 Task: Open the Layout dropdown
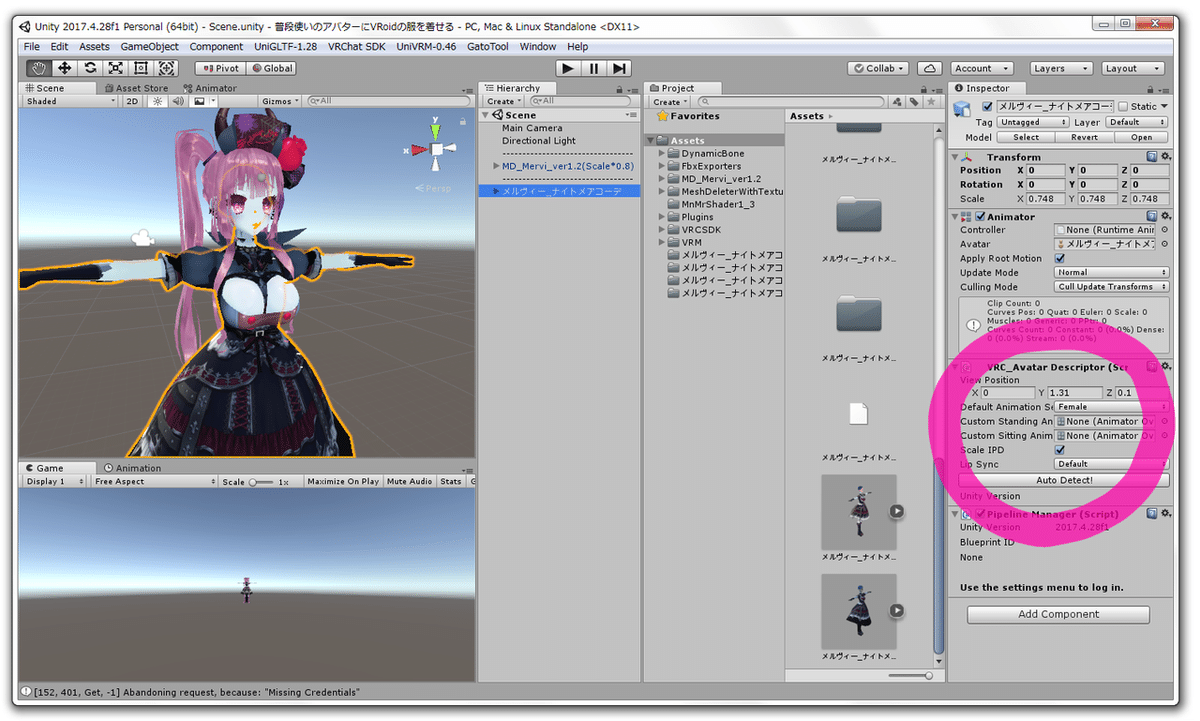[1132, 68]
